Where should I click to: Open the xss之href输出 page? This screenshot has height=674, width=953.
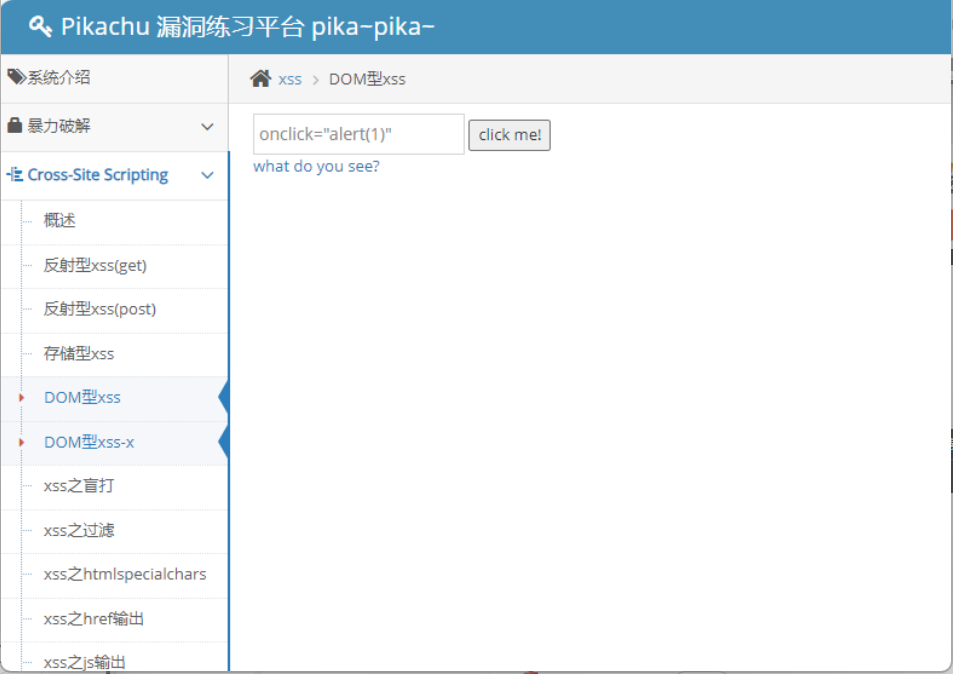point(94,619)
